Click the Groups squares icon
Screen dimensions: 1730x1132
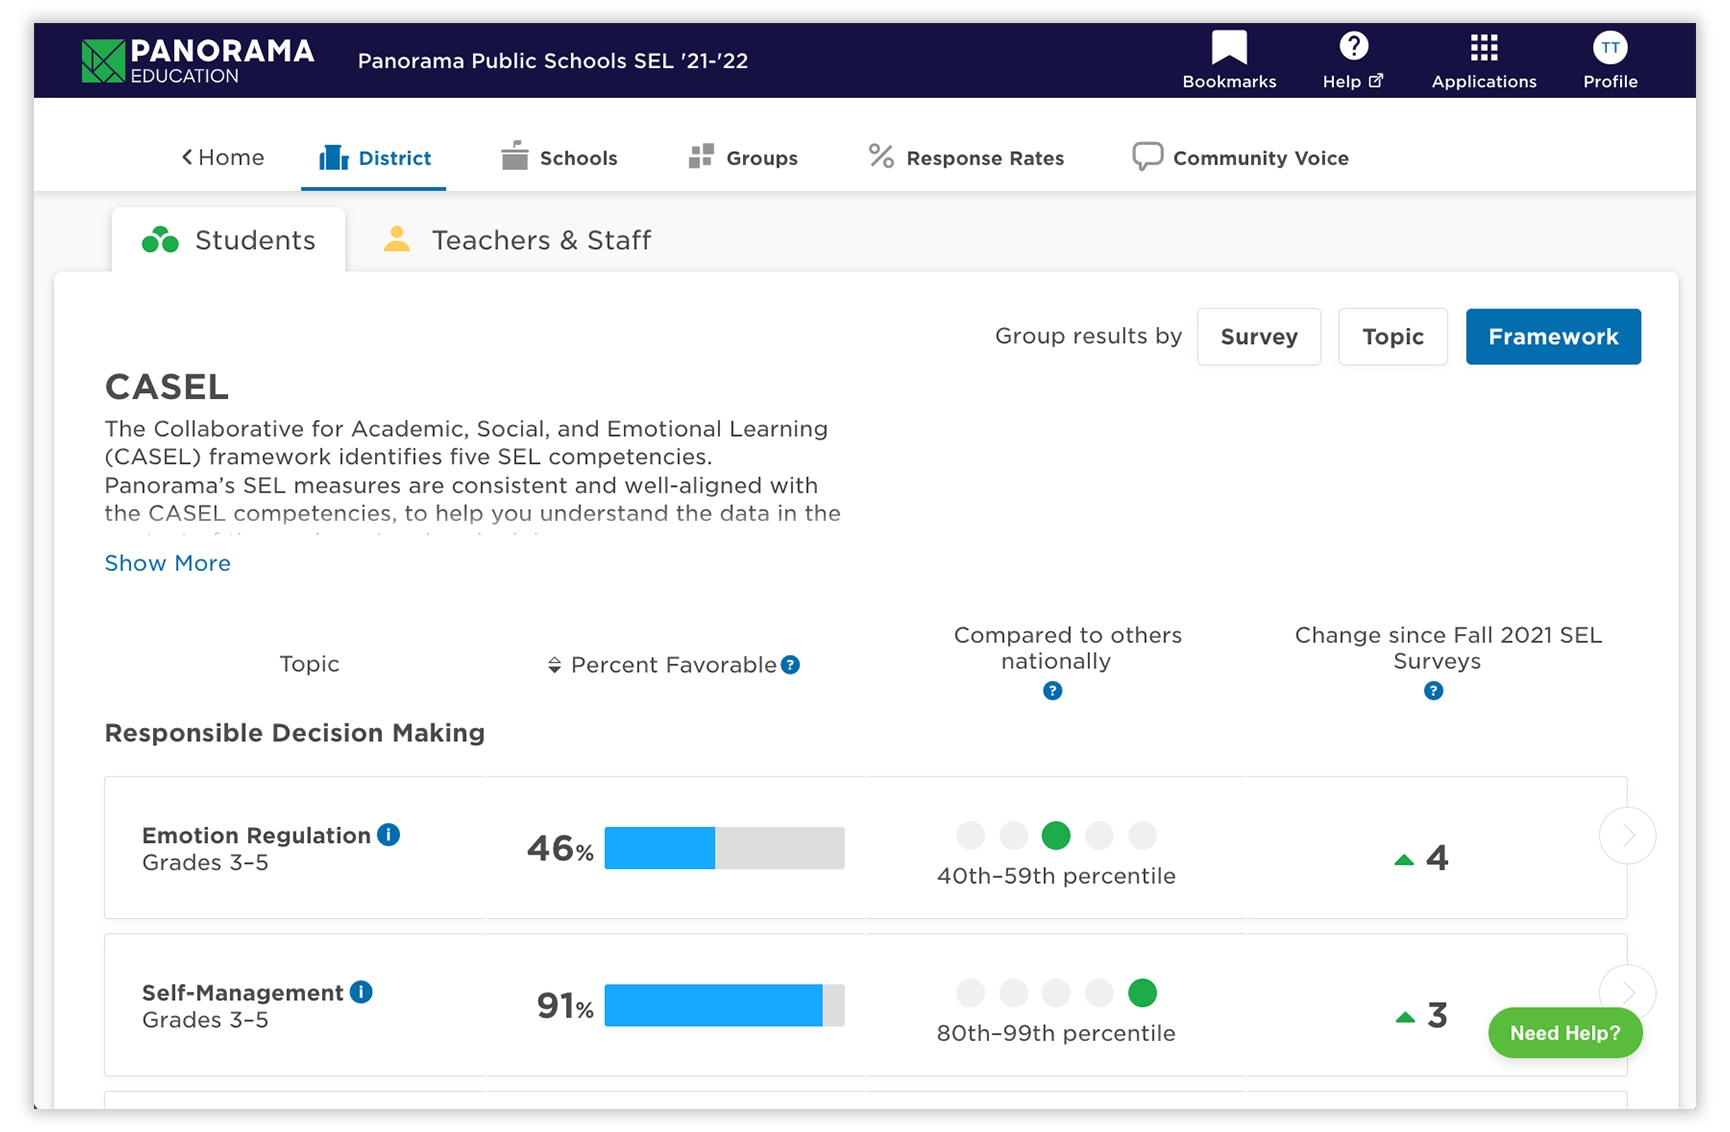click(701, 156)
